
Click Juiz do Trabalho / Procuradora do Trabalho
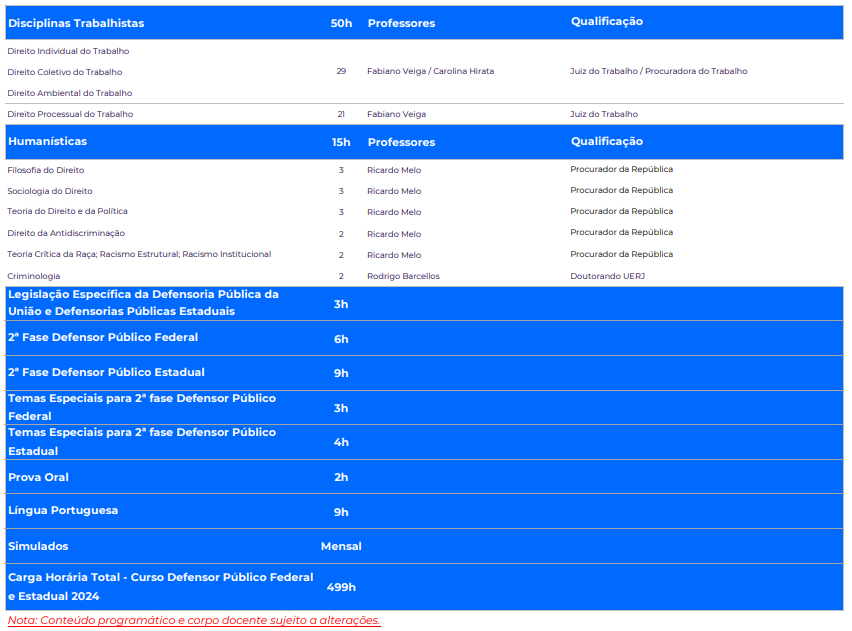coord(658,72)
